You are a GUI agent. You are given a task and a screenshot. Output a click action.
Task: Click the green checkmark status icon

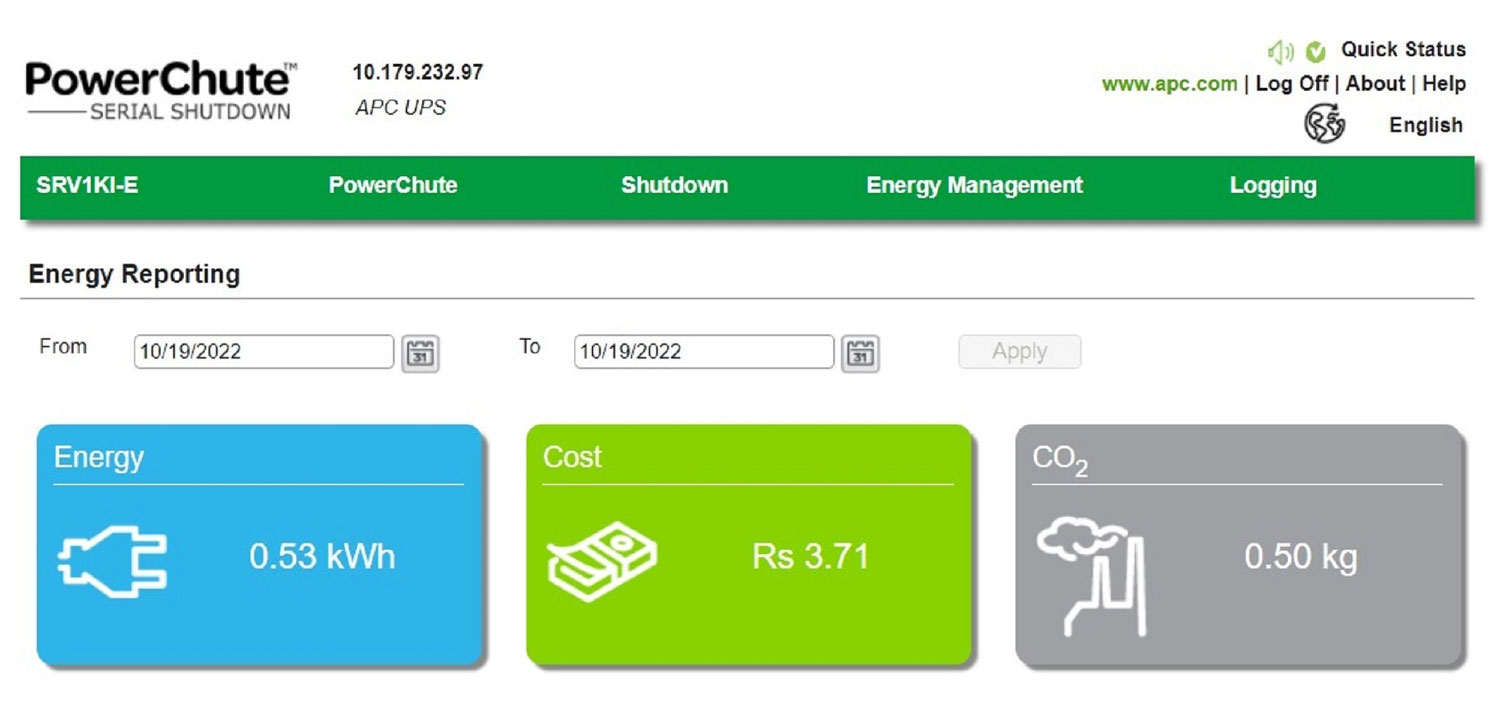(x=1316, y=51)
